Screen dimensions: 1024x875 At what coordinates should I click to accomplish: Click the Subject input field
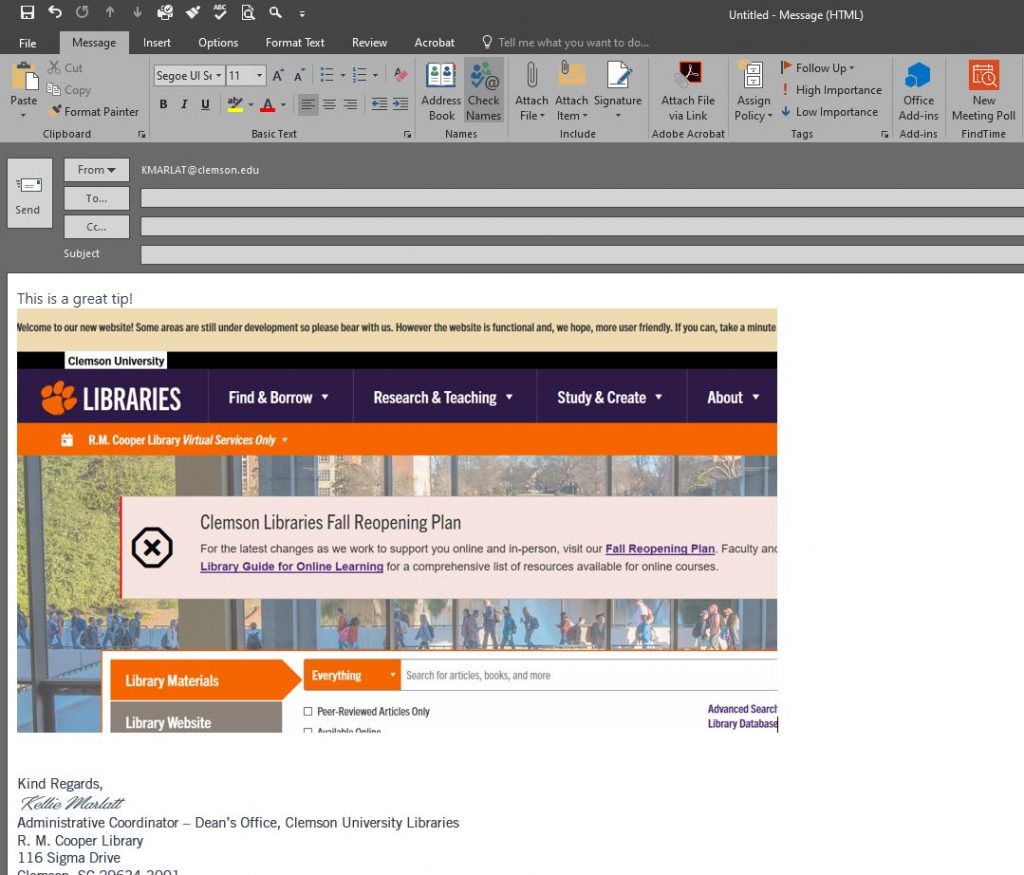[583, 255]
